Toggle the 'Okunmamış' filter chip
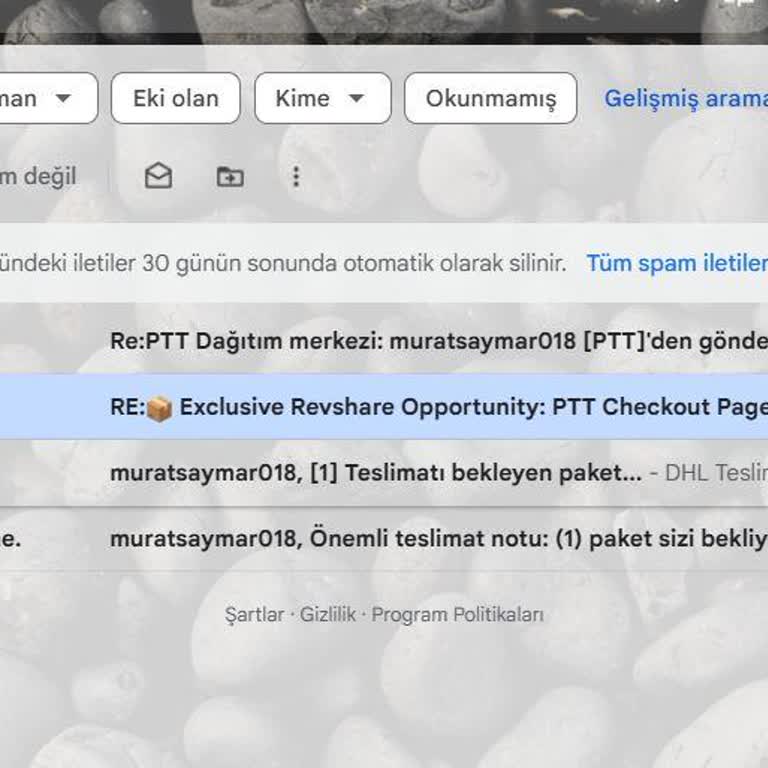 [x=491, y=98]
